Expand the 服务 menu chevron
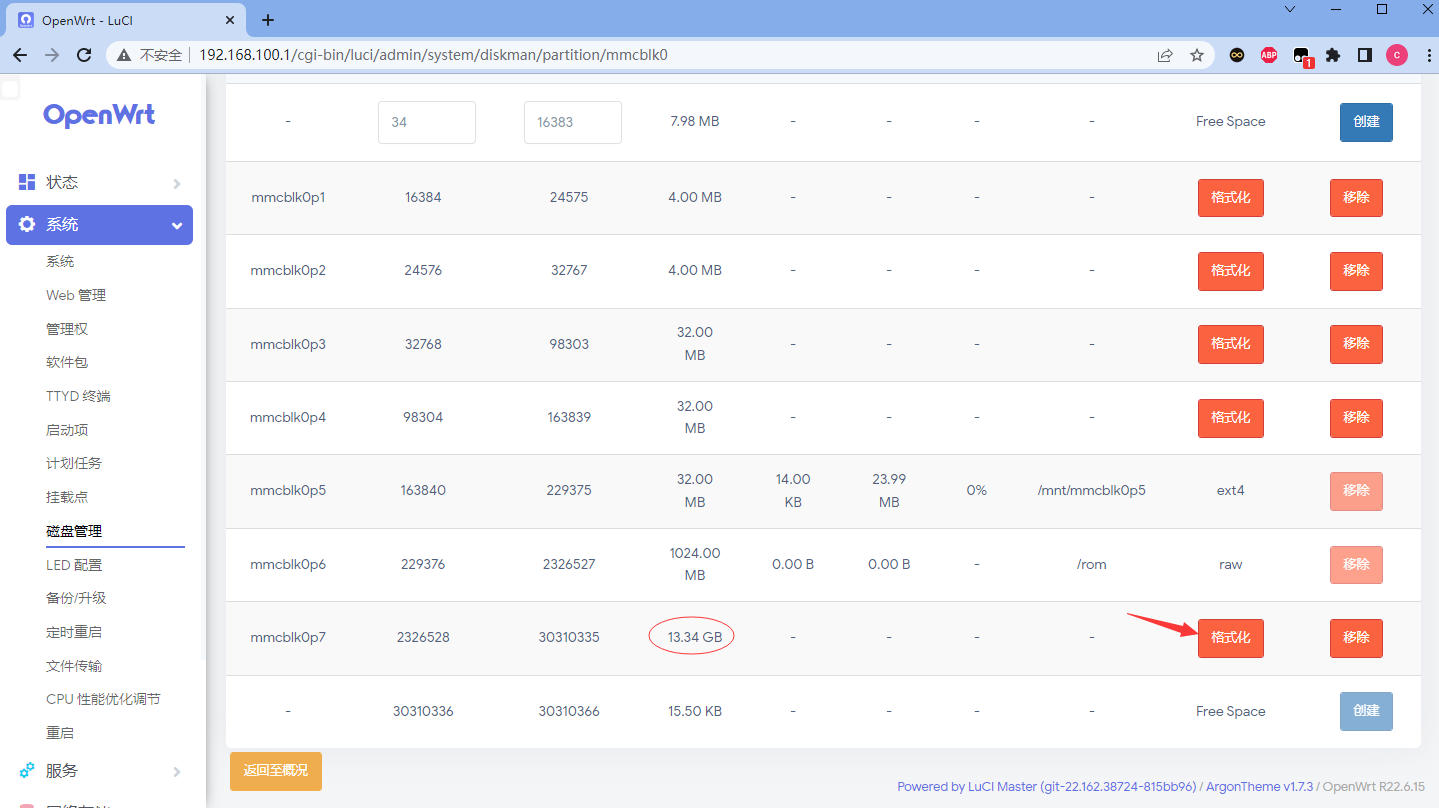The image size is (1439, 808). tap(177, 771)
